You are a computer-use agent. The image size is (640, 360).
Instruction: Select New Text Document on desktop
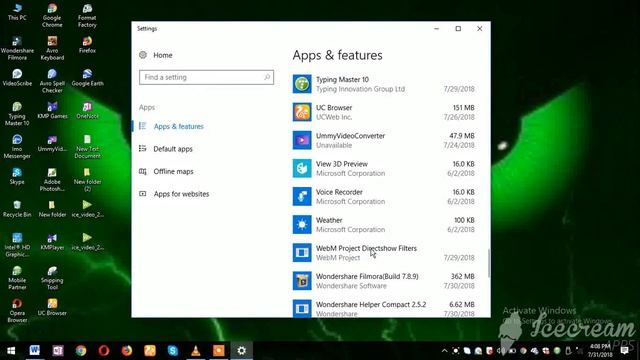click(87, 147)
